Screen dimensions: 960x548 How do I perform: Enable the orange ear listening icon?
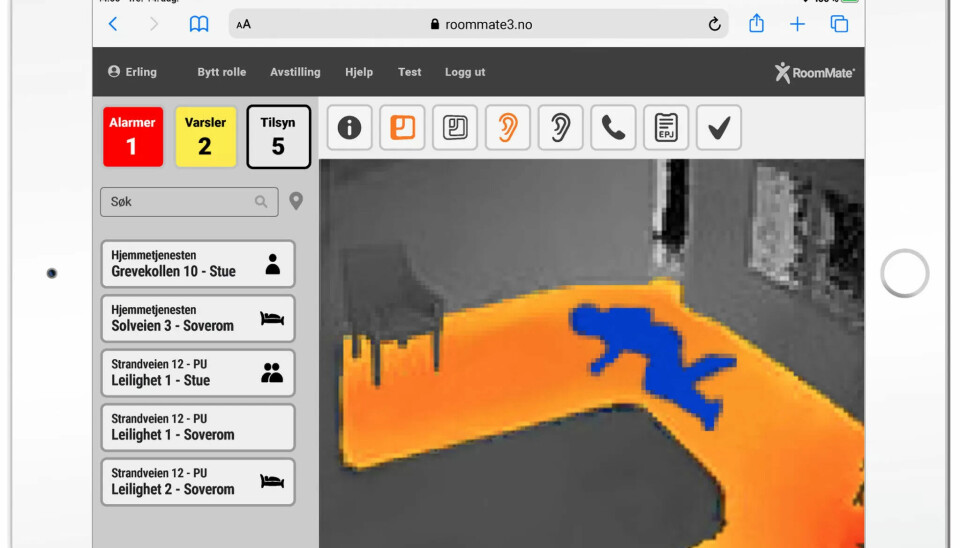[508, 128]
